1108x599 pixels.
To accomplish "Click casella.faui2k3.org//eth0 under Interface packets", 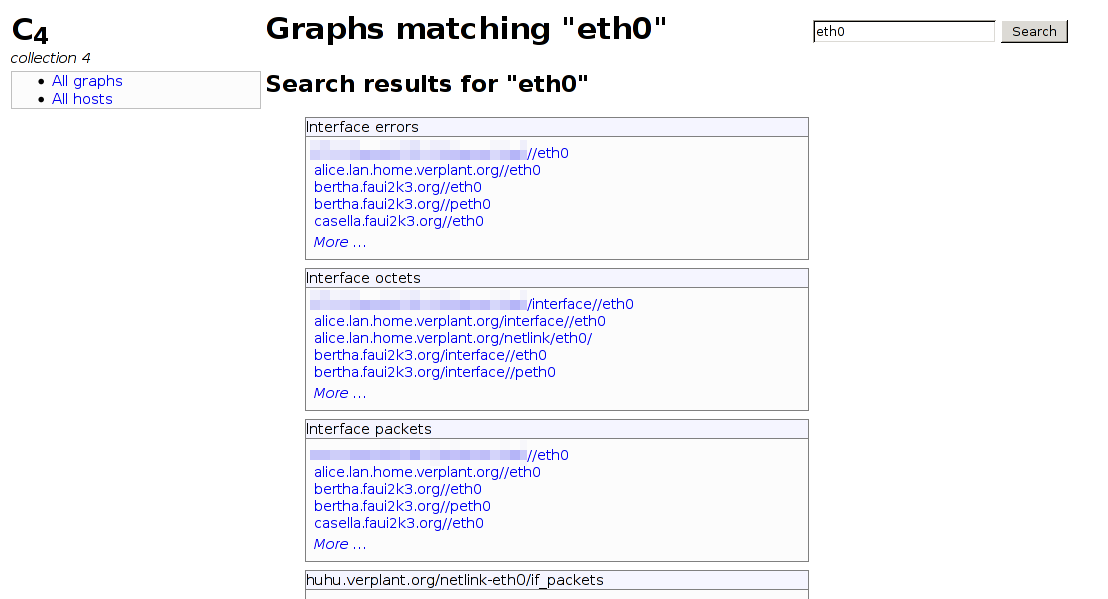I will [398, 523].
